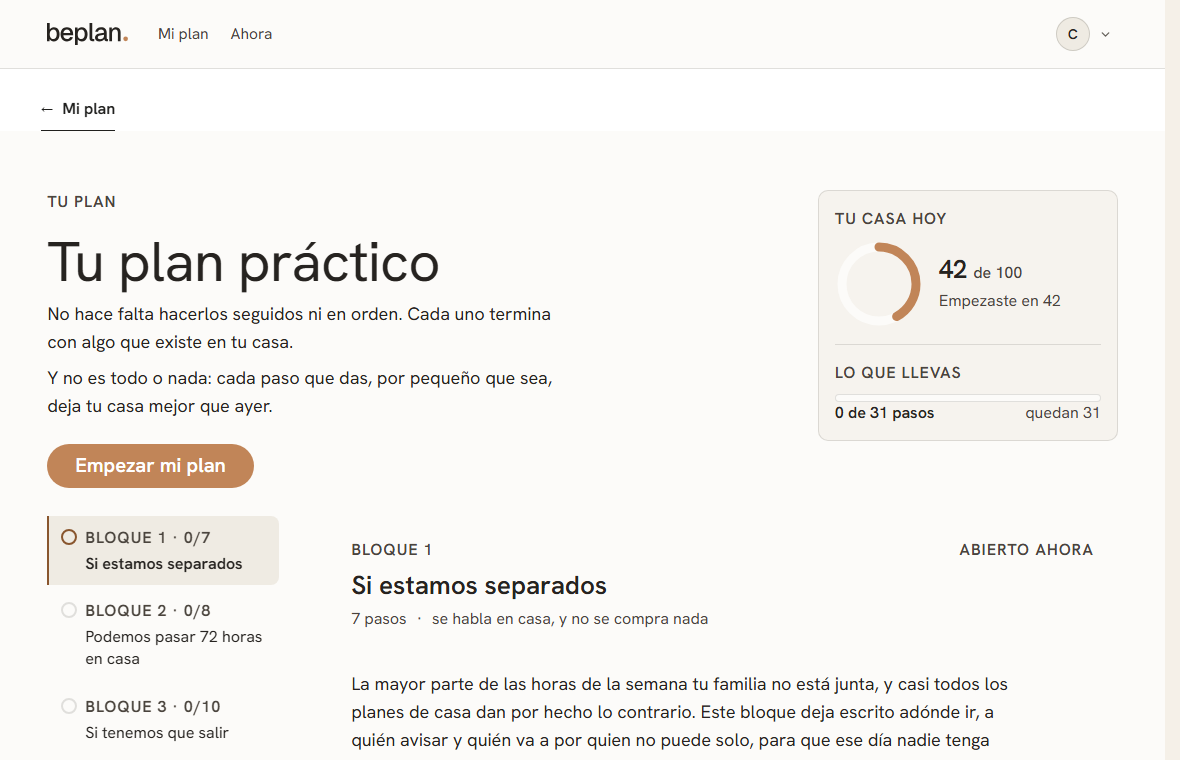Viewport: 1180px width, 760px height.
Task: Go to Ahora in the top navigation
Action: coord(251,34)
